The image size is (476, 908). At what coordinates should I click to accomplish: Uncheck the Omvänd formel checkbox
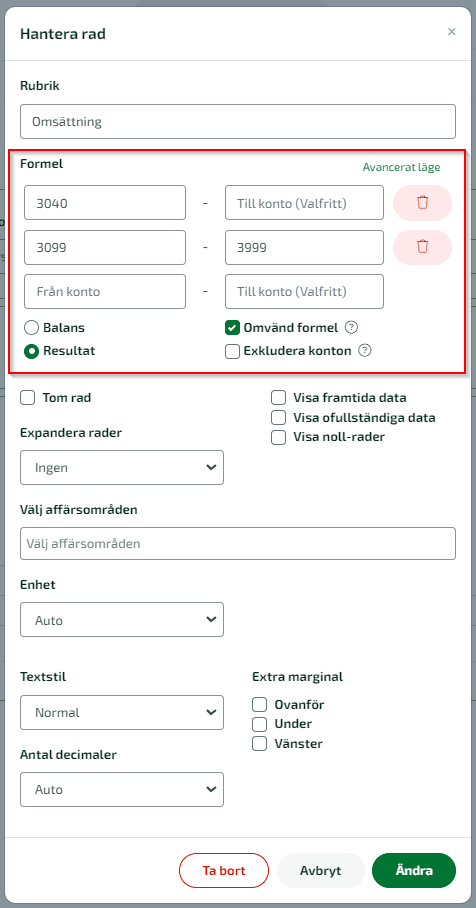232,328
